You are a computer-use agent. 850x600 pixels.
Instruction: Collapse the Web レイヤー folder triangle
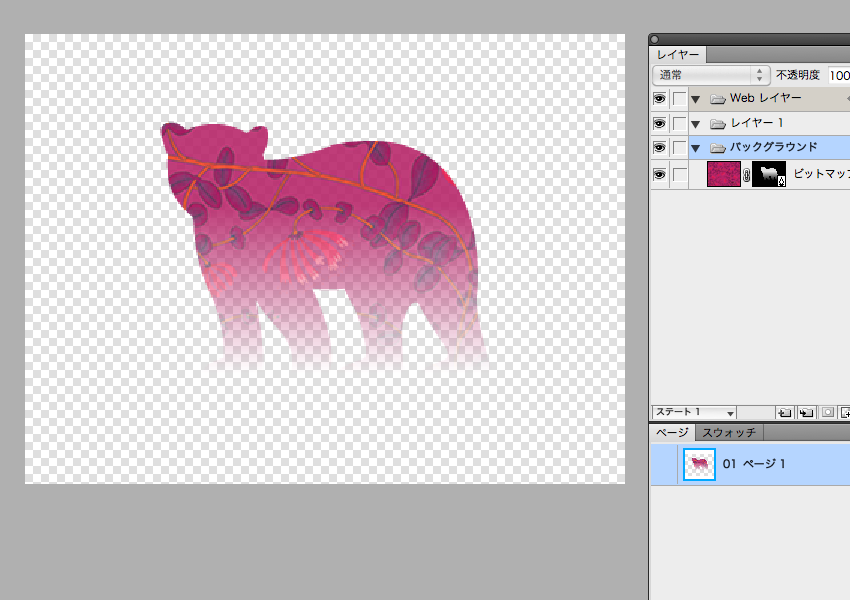click(x=696, y=99)
